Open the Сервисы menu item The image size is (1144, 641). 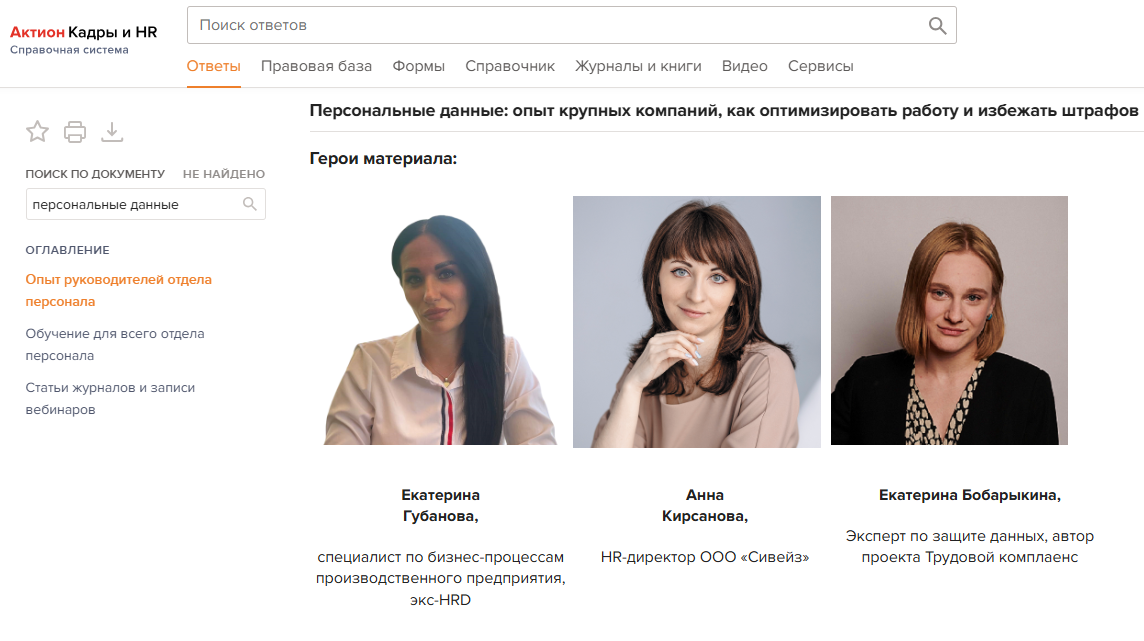point(821,66)
